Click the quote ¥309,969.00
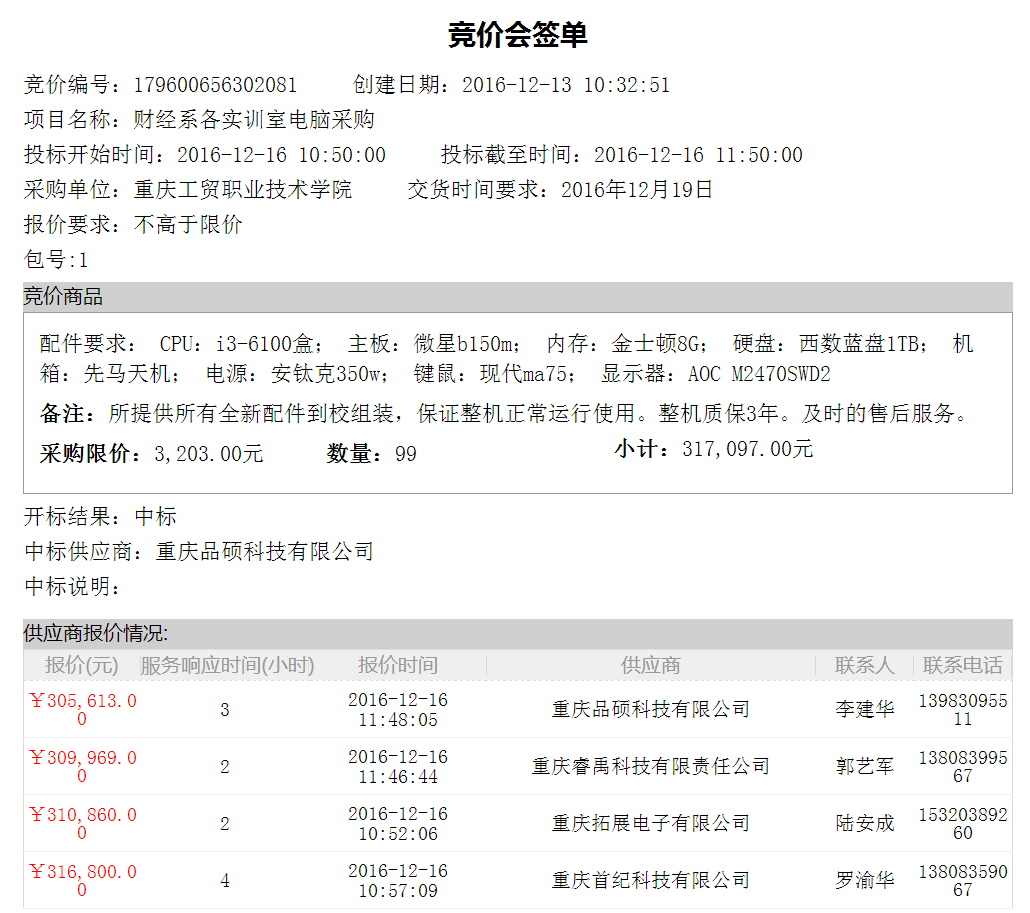 click(x=83, y=767)
